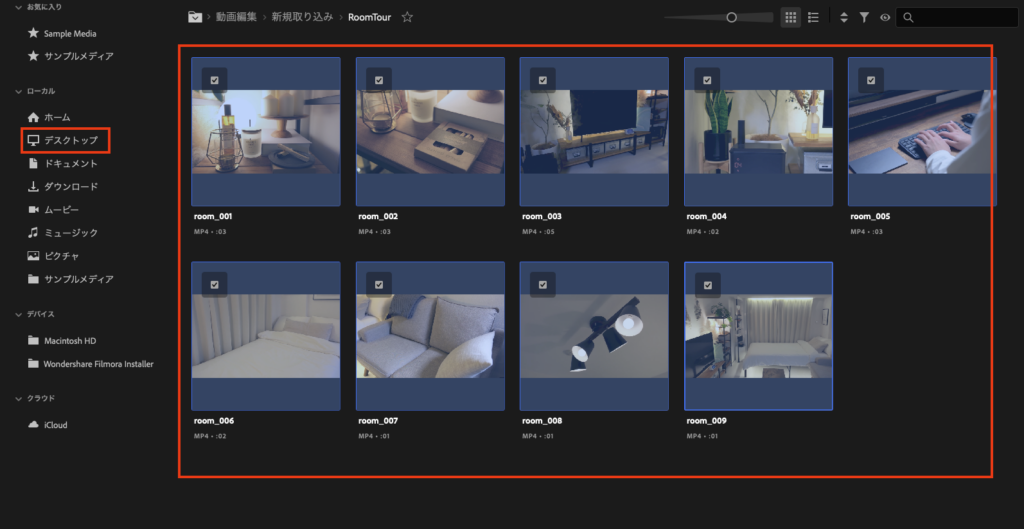Collapse the デバイス section
The width and height of the screenshot is (1024, 529).
coord(19,314)
